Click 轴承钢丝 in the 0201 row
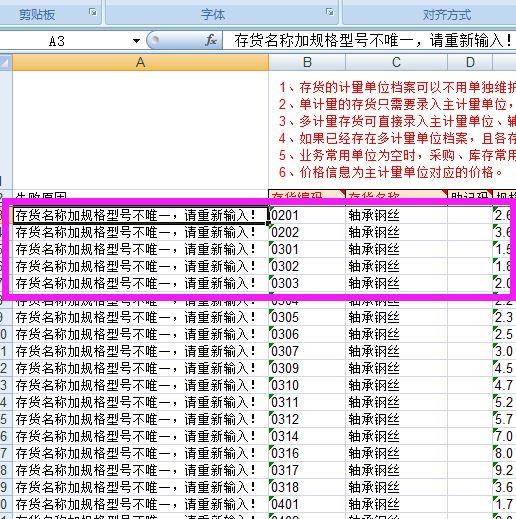Image resolution: width=516 pixels, height=519 pixels. [x=374, y=215]
